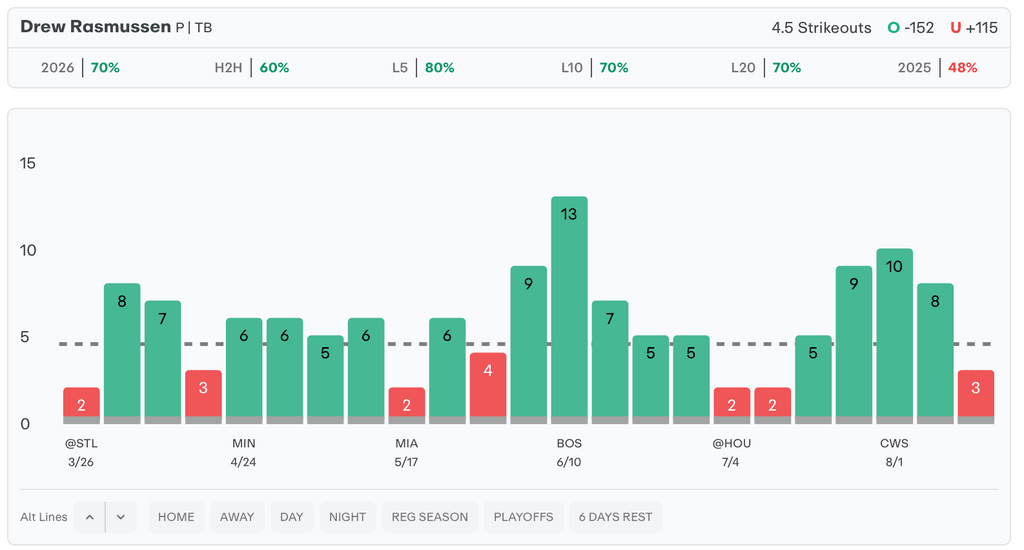Click the Drew Rasmussen player name

95,27
